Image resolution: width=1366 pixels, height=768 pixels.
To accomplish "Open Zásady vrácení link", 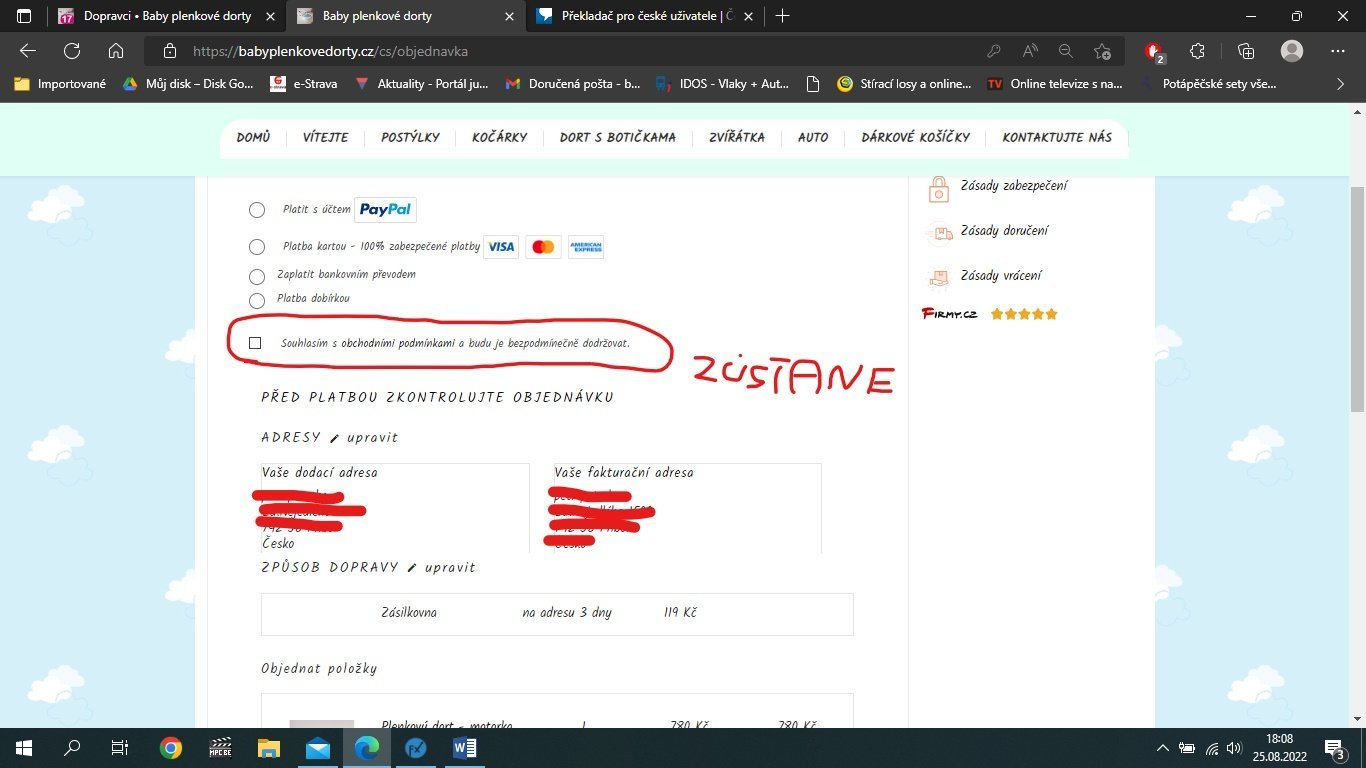I will pos(1001,276).
